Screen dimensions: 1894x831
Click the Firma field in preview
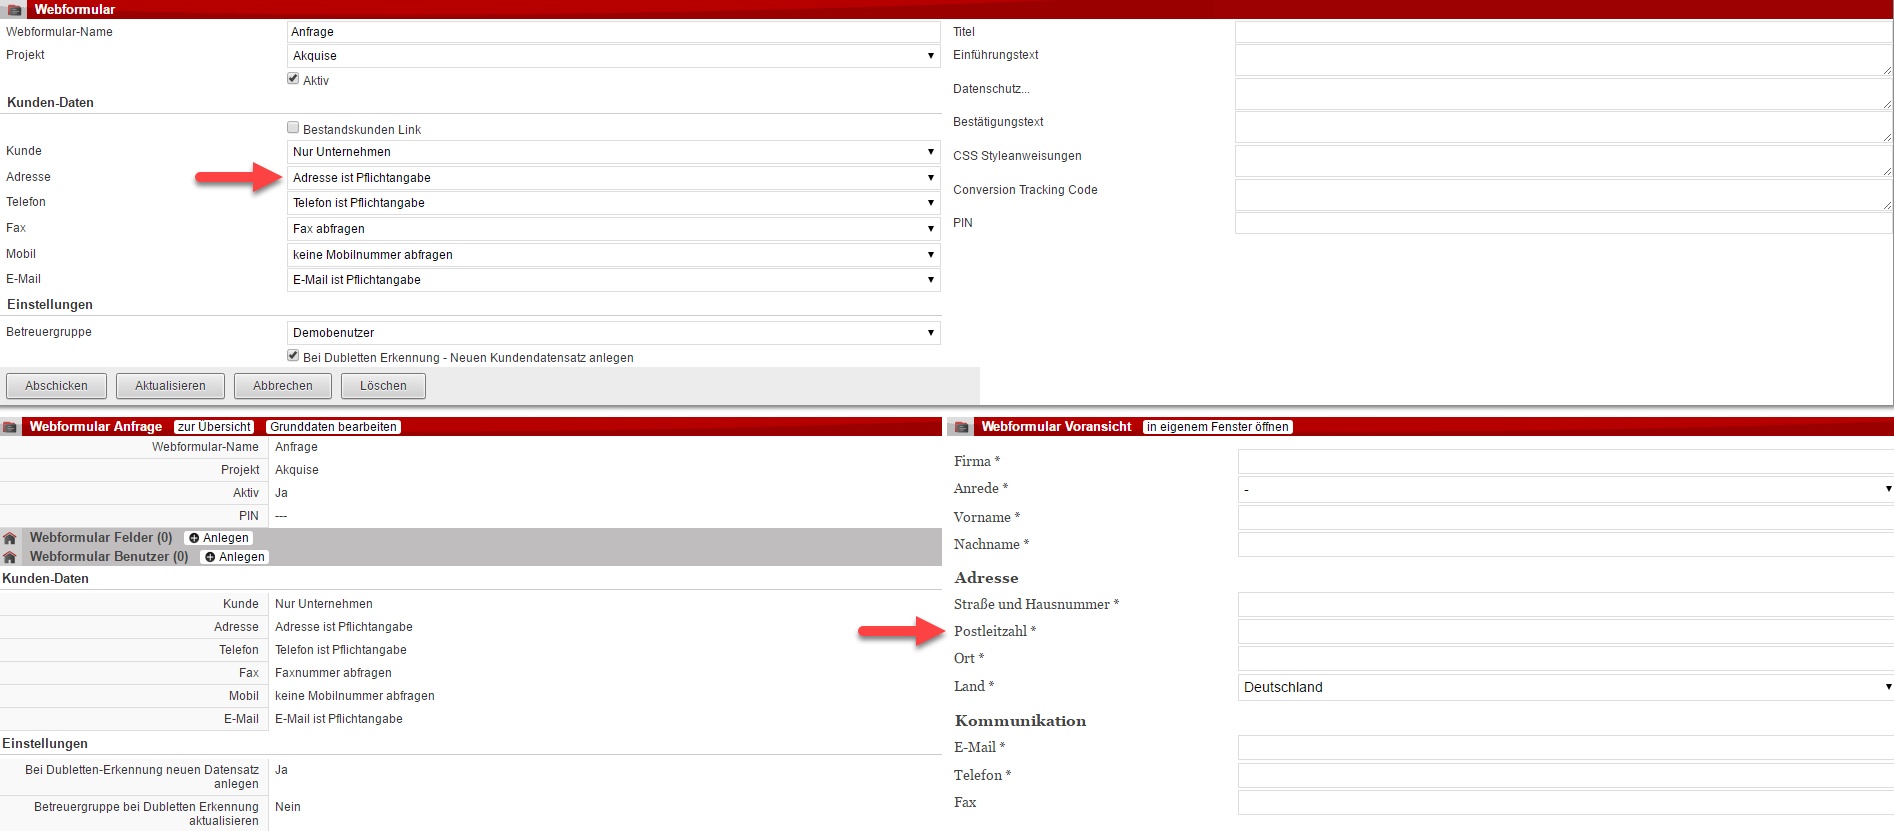click(1565, 461)
